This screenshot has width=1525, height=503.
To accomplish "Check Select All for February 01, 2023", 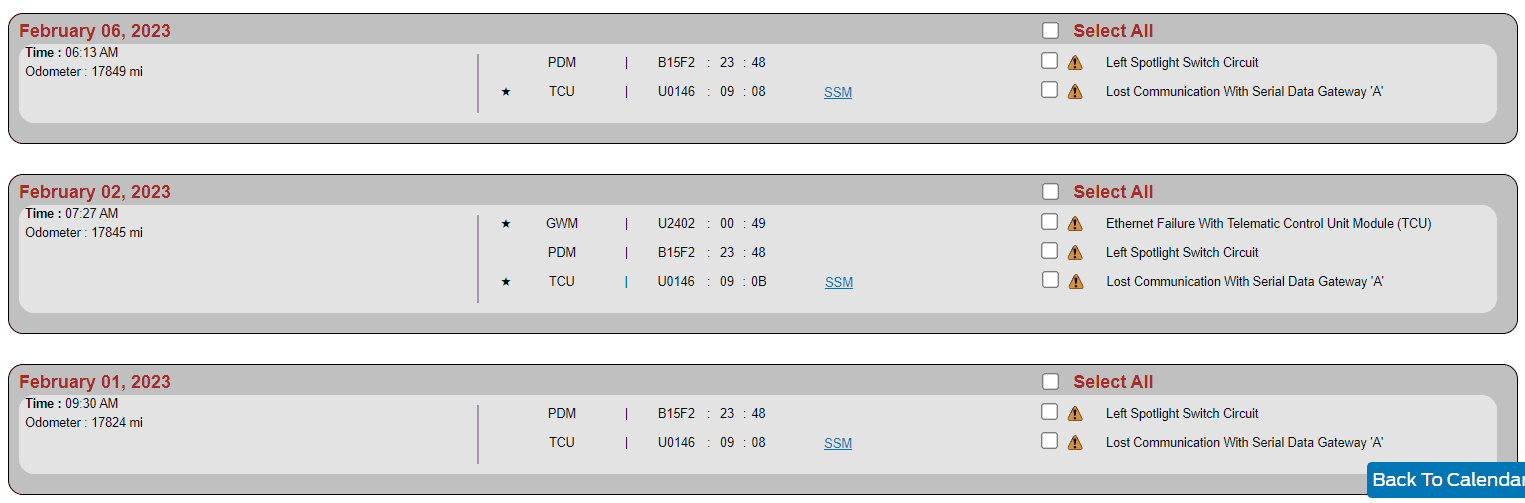I will 1050,381.
